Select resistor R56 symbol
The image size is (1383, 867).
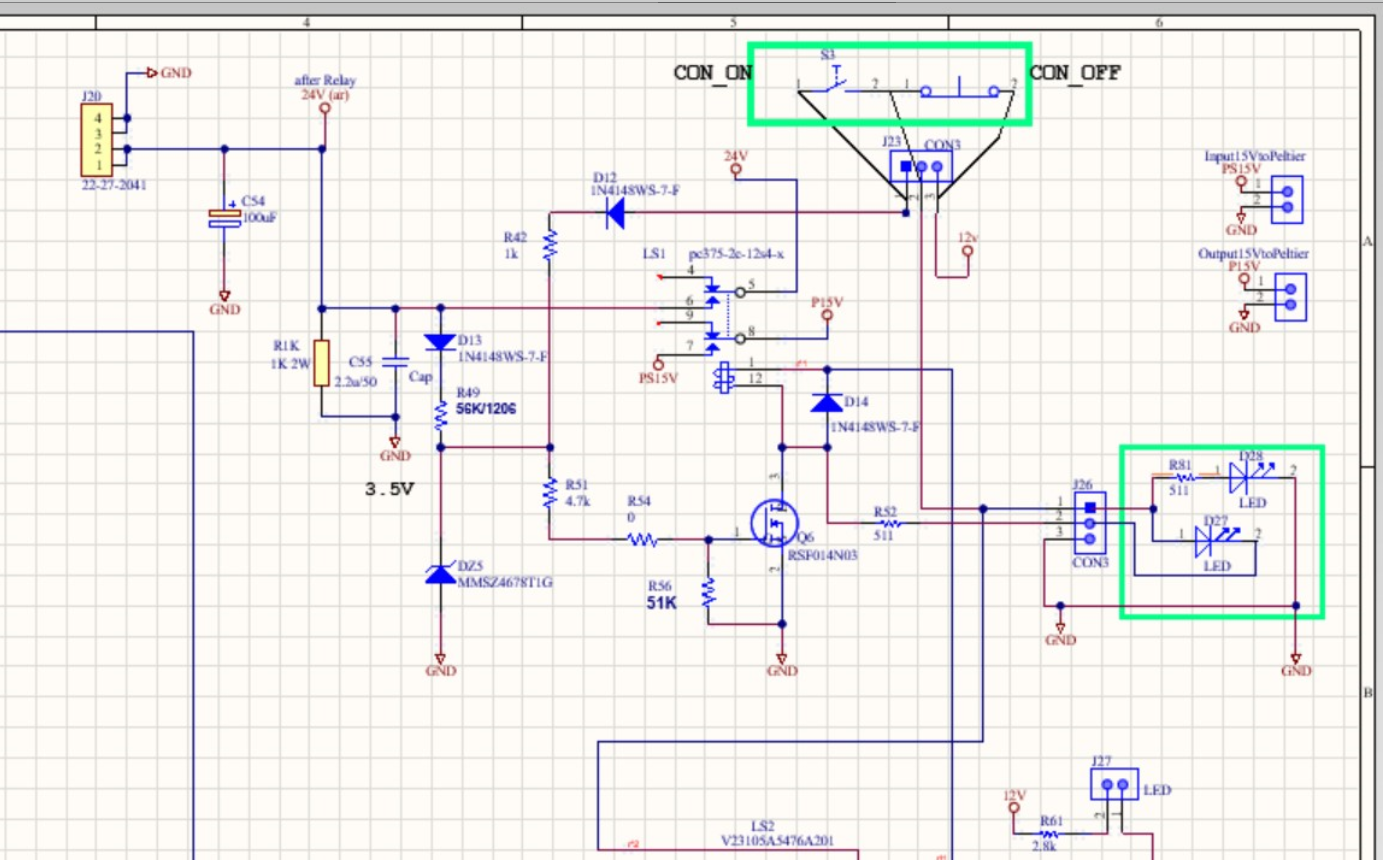pos(708,592)
